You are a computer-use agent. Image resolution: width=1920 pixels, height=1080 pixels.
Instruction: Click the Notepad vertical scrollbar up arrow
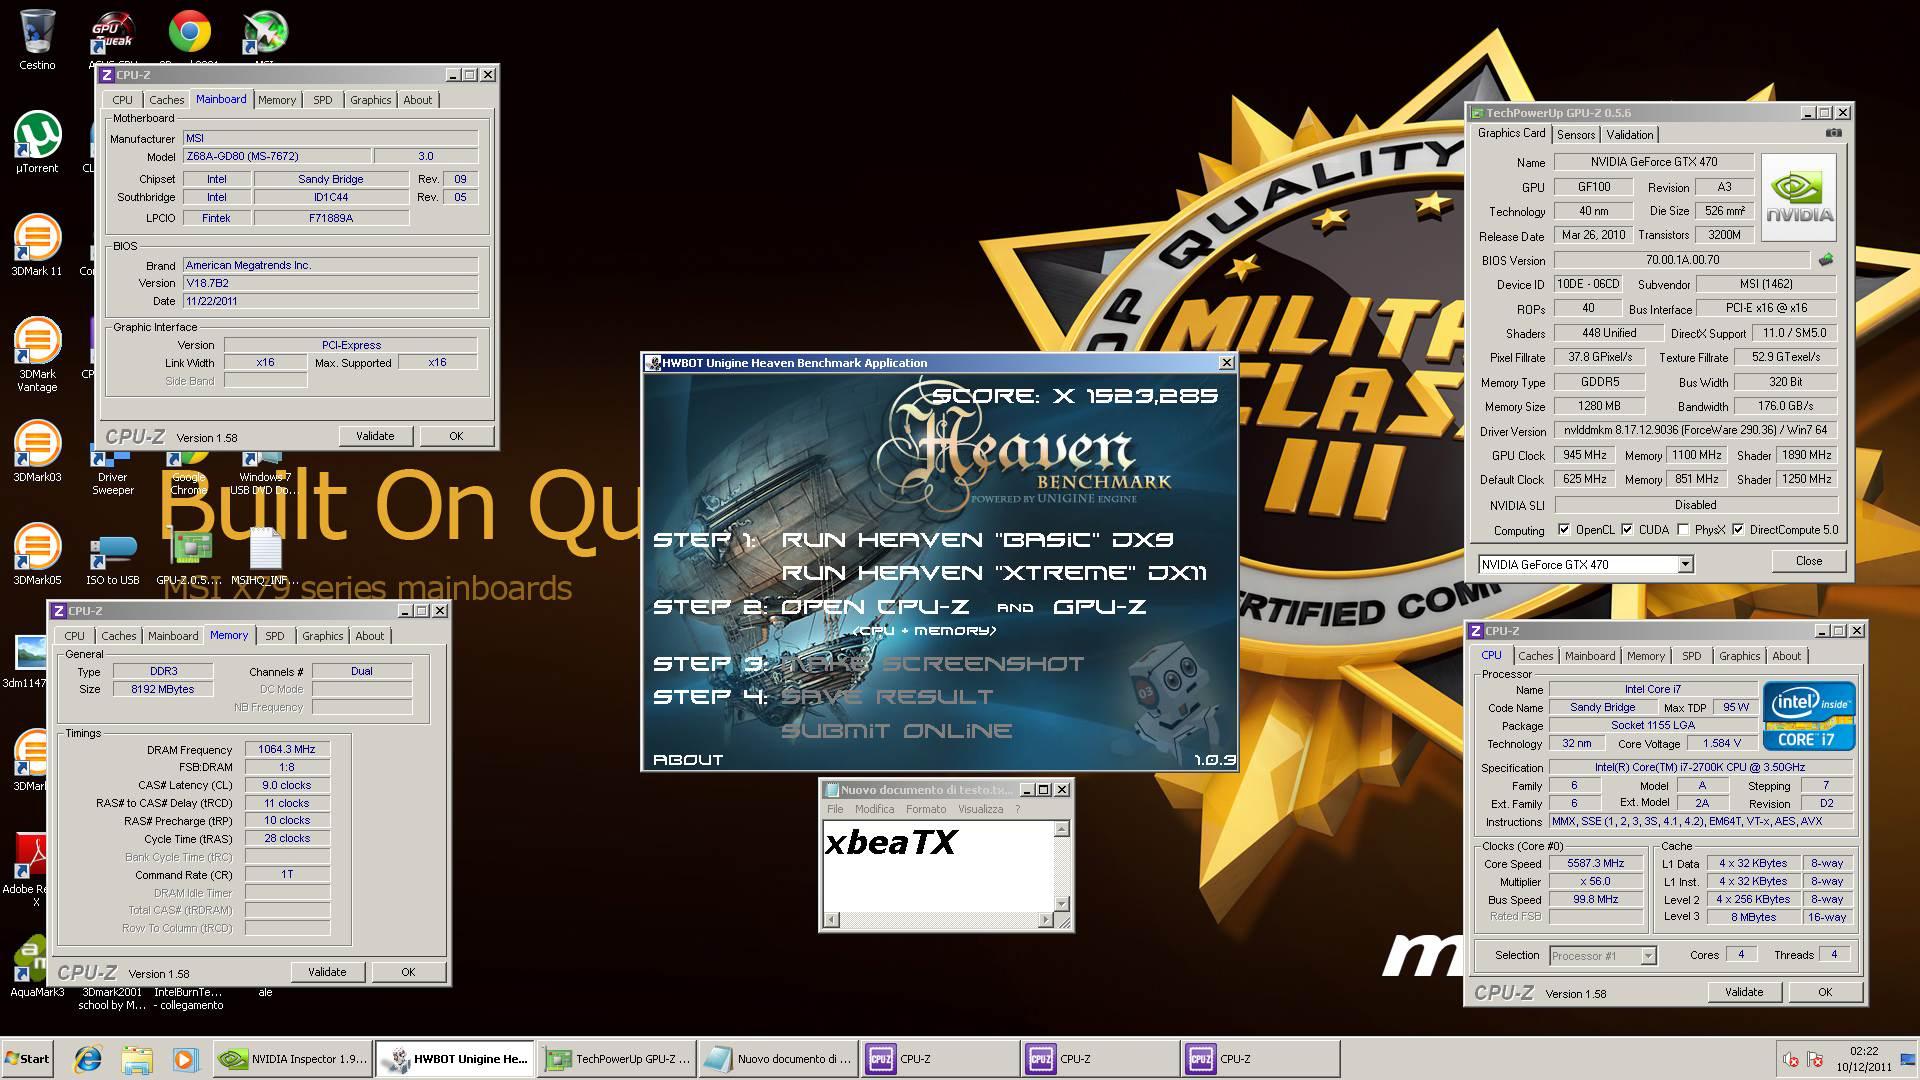(1062, 829)
